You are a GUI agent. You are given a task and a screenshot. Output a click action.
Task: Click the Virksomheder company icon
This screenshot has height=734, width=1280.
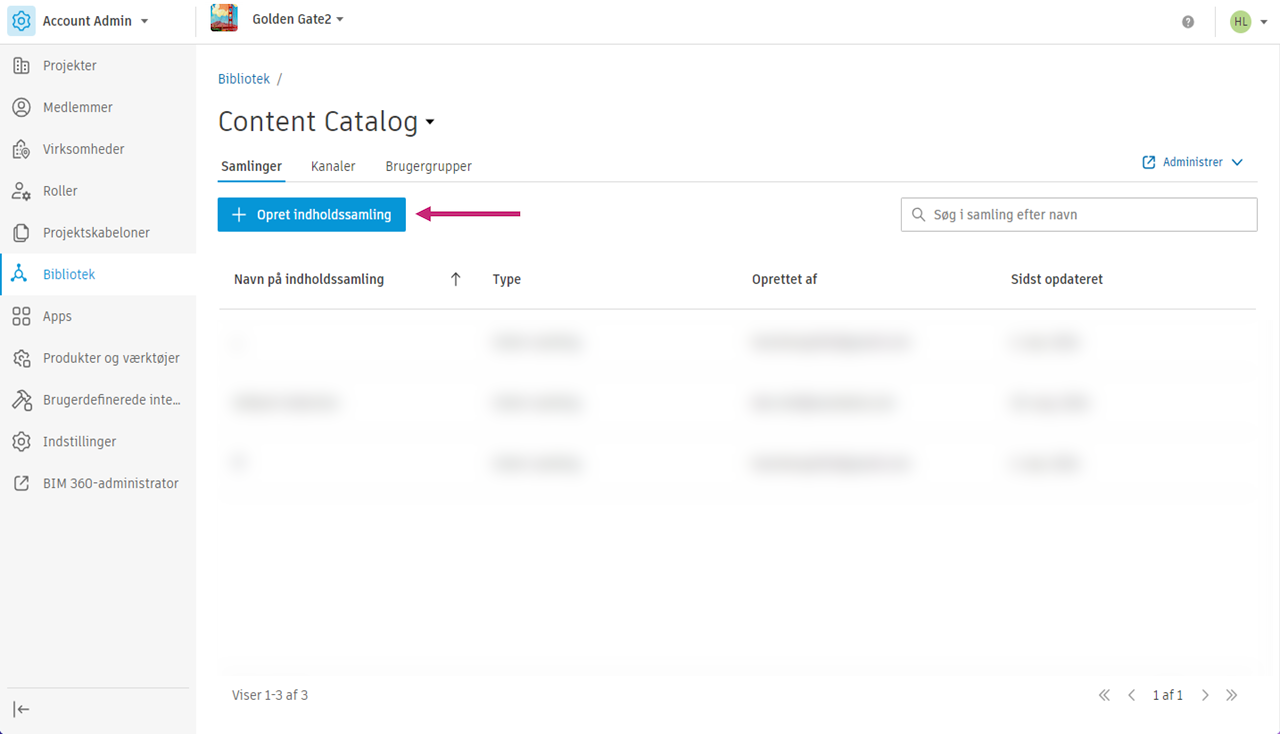21,150
